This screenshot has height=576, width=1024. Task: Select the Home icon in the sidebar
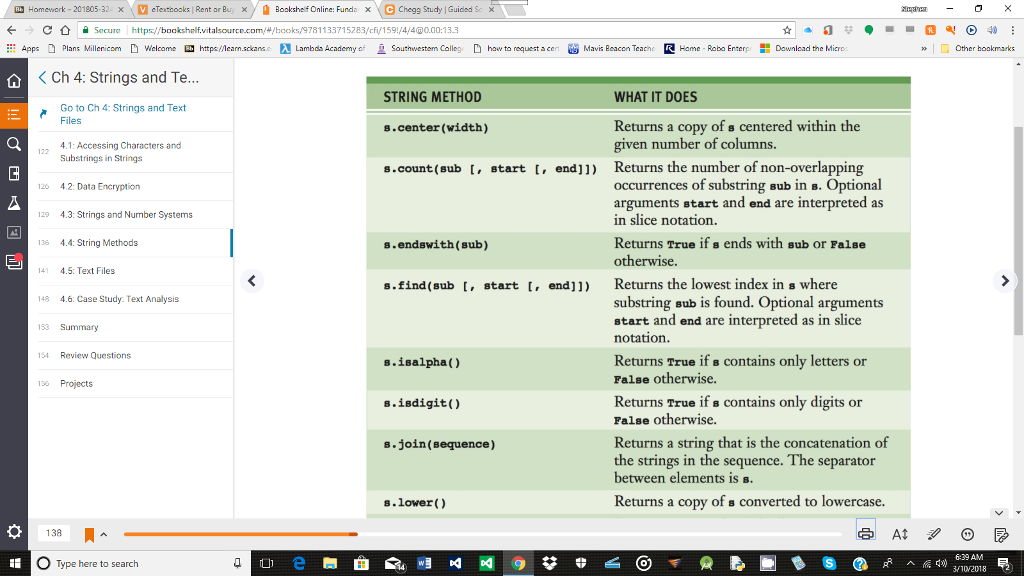15,81
